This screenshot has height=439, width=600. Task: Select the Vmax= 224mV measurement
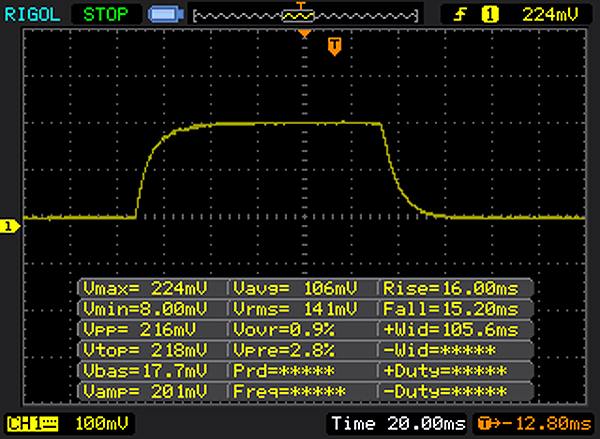point(151,288)
